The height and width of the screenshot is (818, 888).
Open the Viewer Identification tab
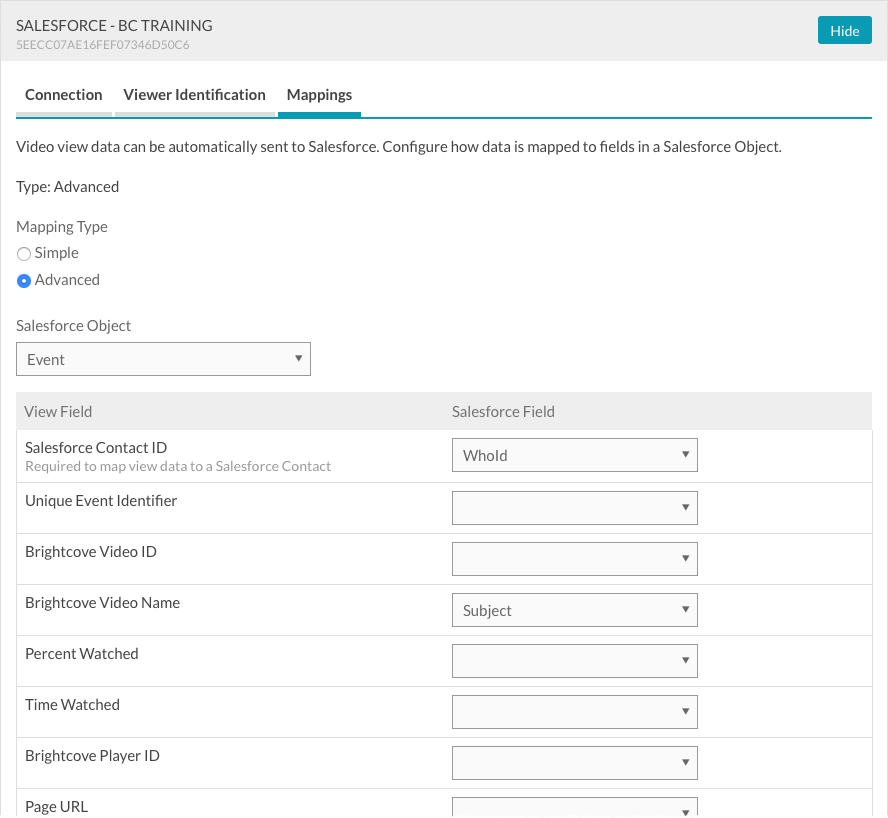pyautogui.click(x=194, y=95)
